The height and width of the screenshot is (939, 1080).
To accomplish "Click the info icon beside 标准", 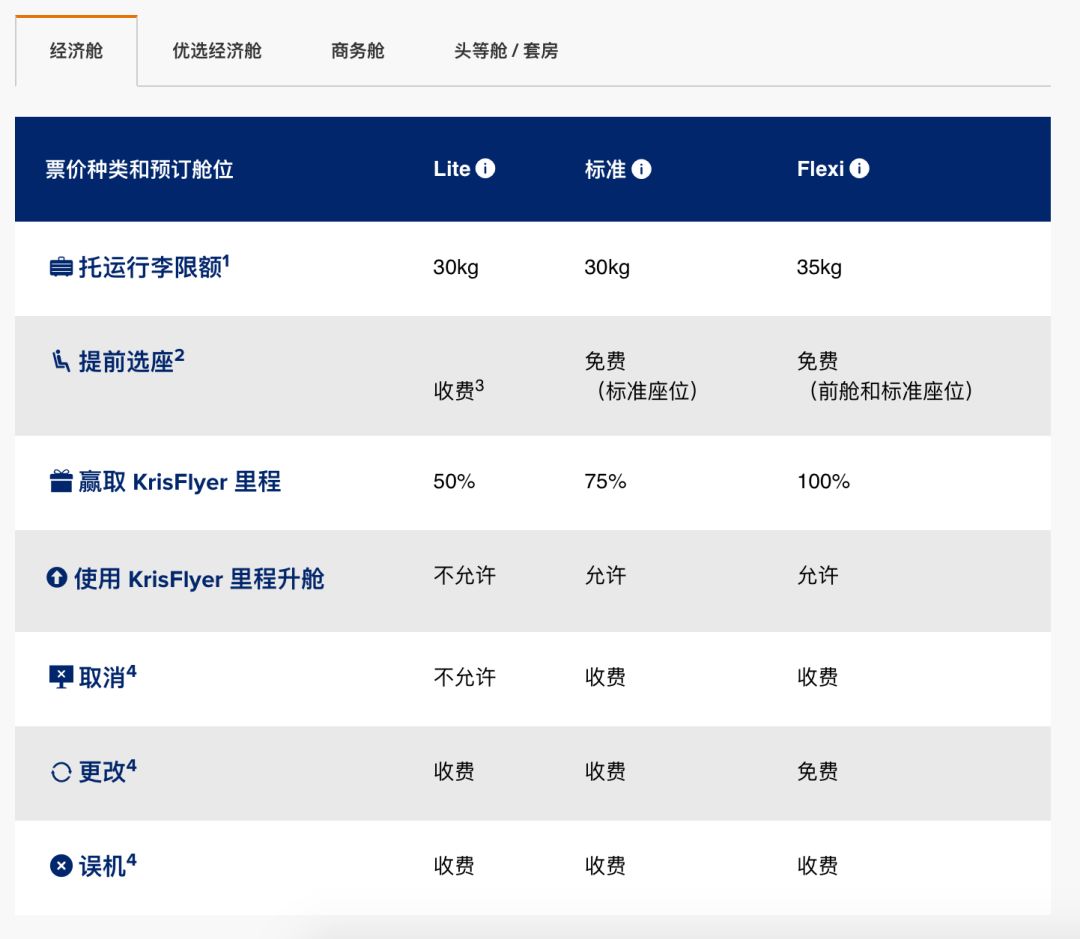I will coord(642,169).
